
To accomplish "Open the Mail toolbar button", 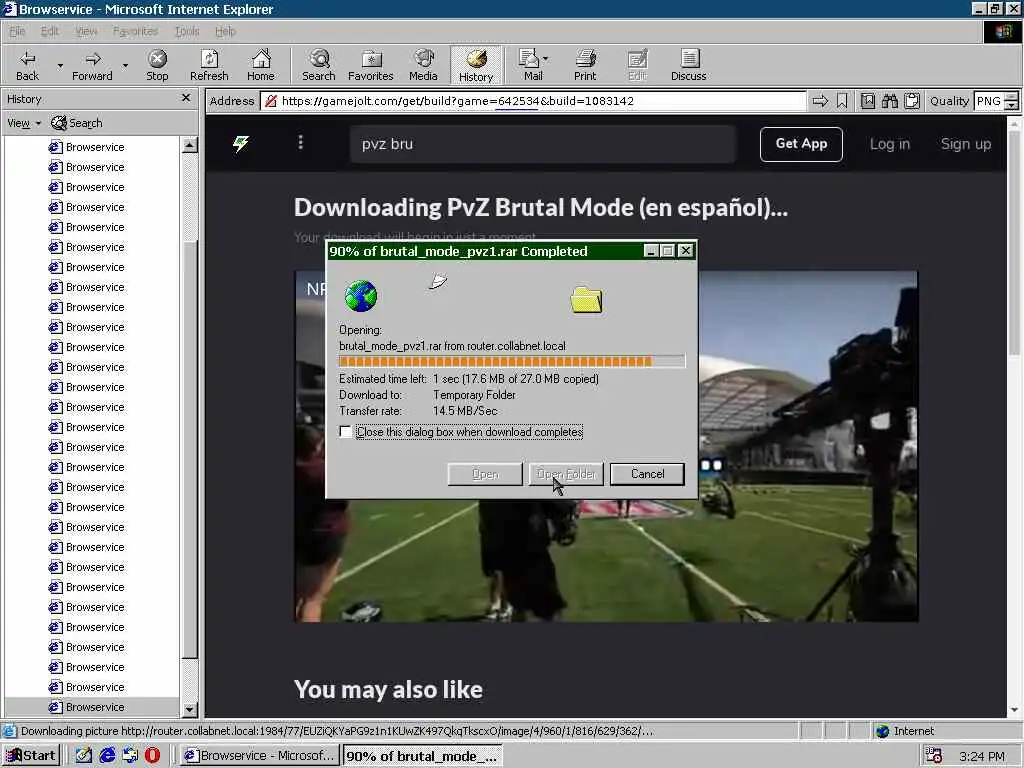I will [x=532, y=65].
